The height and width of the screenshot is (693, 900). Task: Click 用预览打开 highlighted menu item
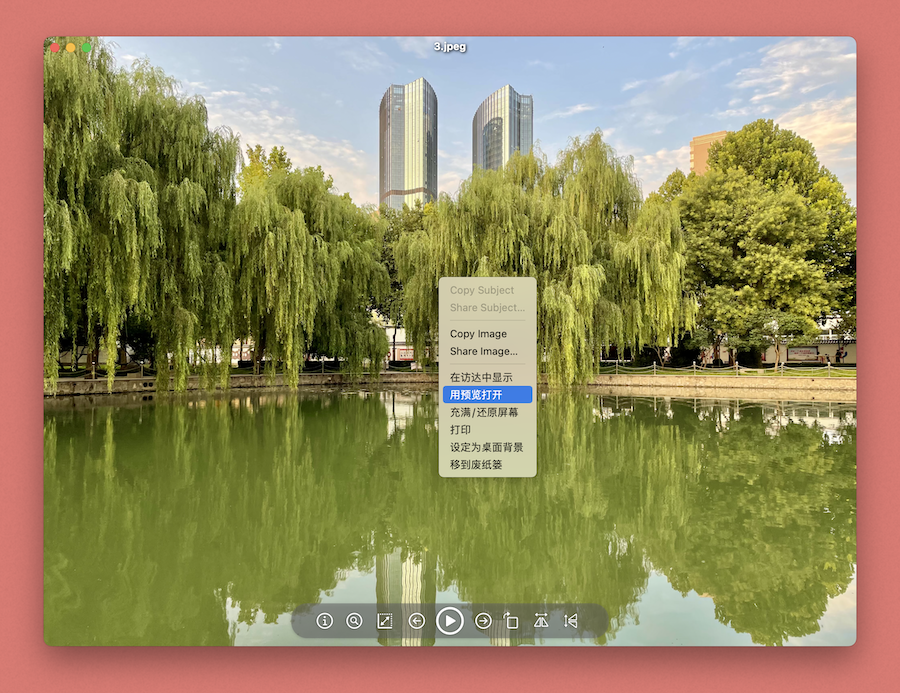click(x=476, y=395)
